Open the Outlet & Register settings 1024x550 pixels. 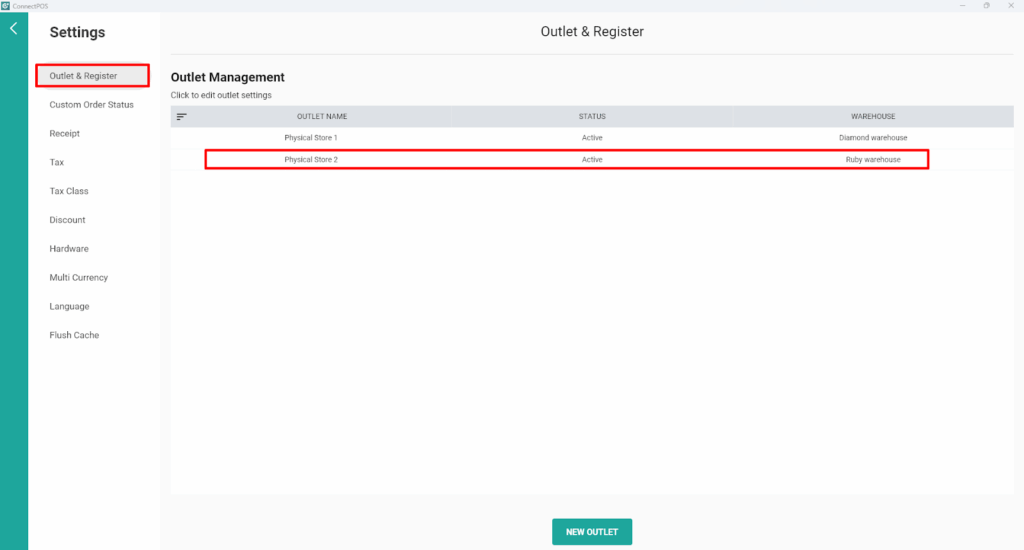click(83, 76)
